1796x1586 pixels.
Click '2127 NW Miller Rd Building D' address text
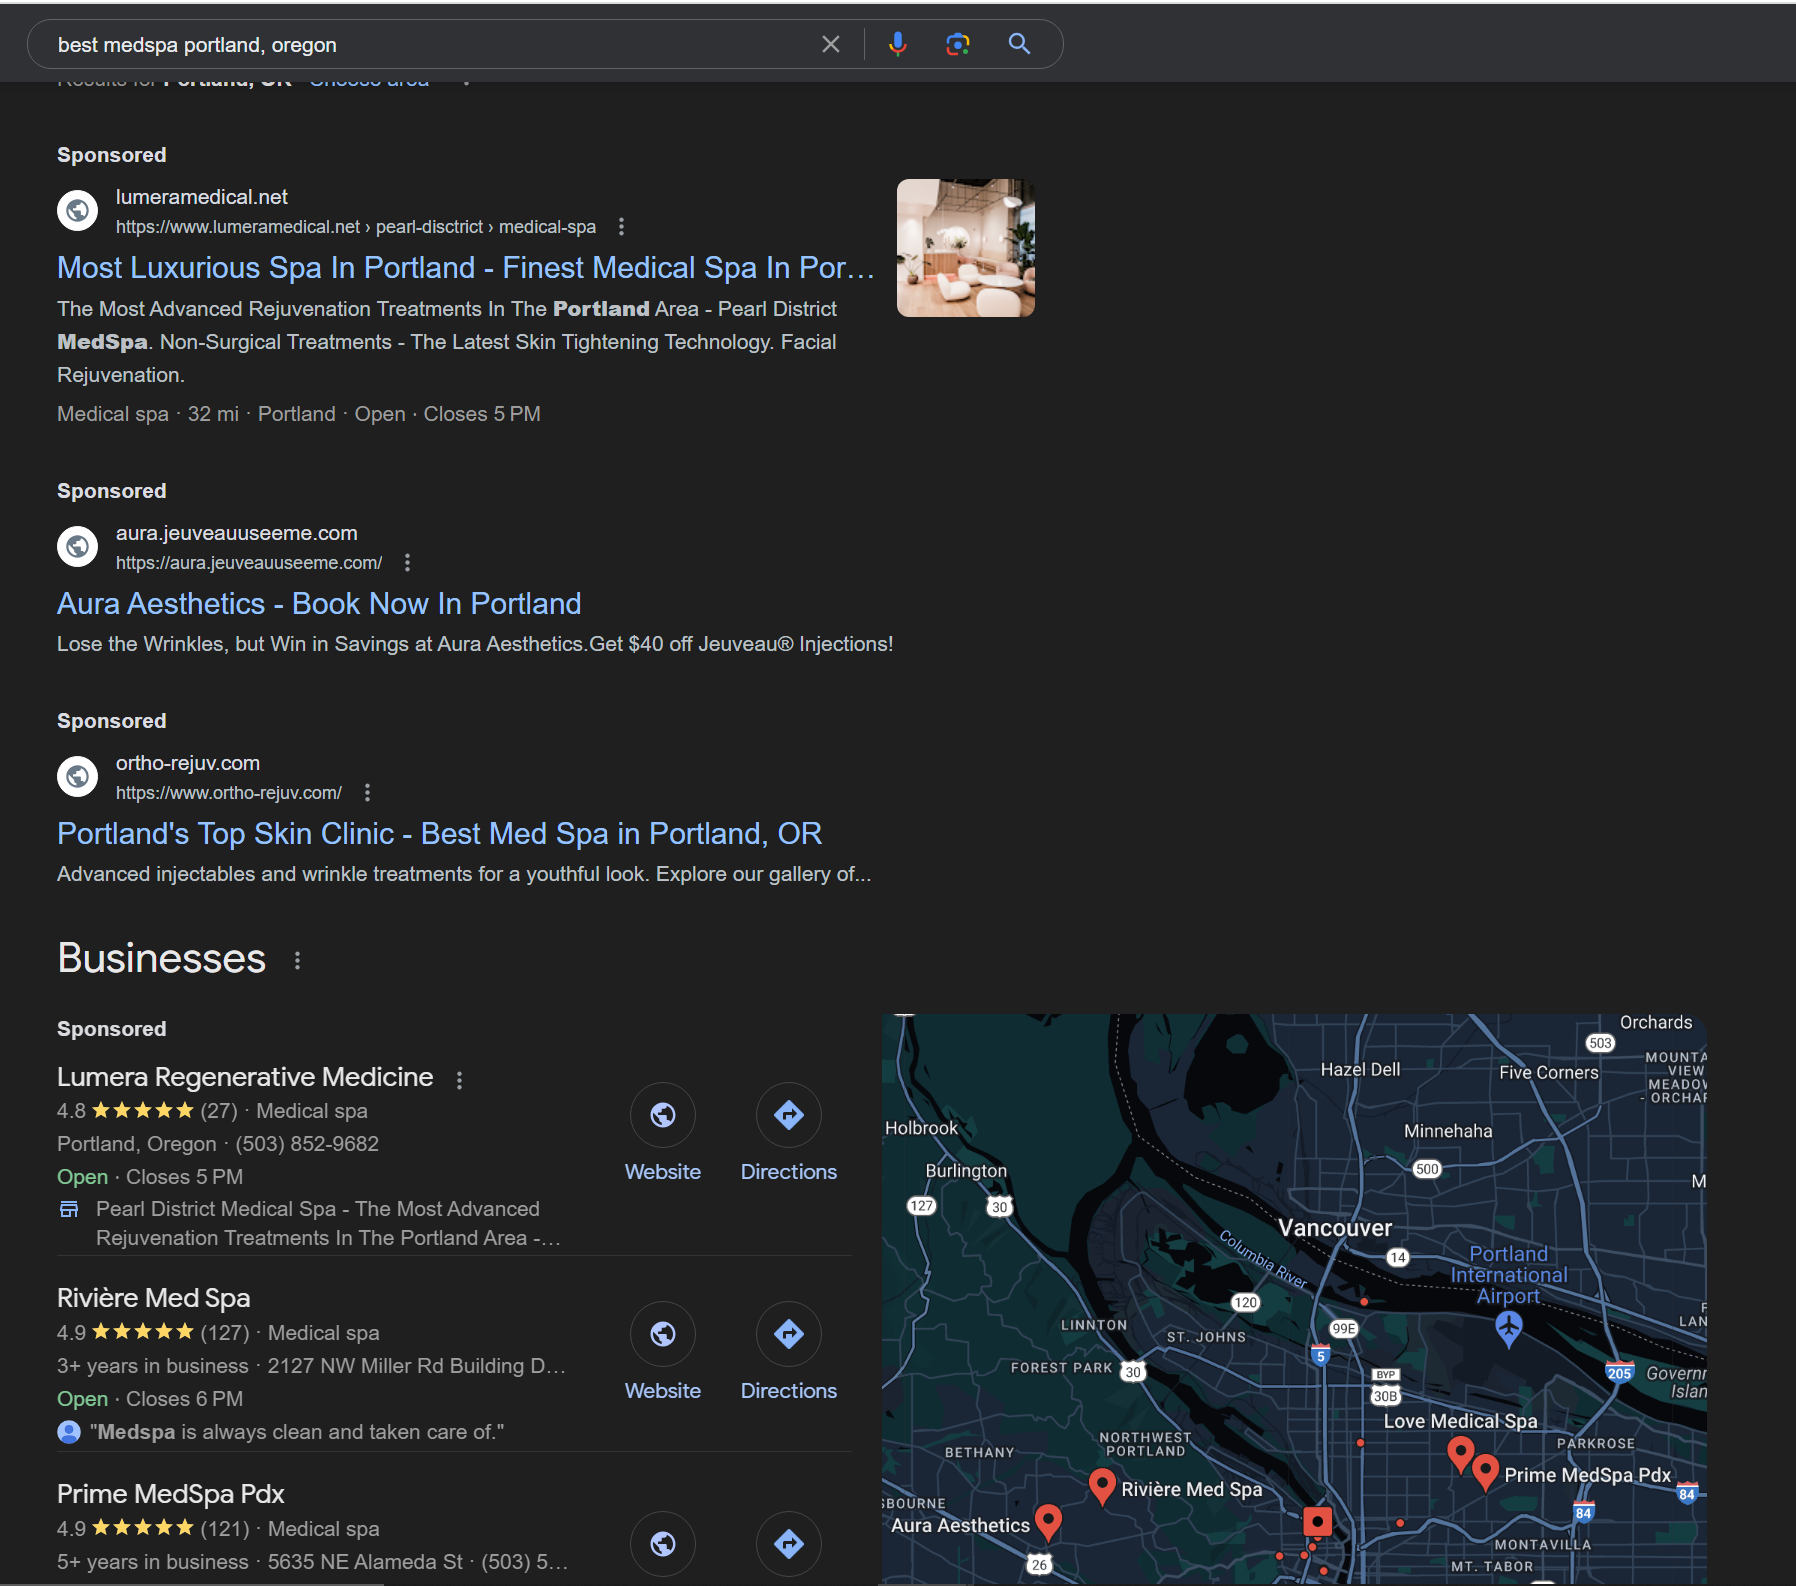click(x=417, y=1366)
